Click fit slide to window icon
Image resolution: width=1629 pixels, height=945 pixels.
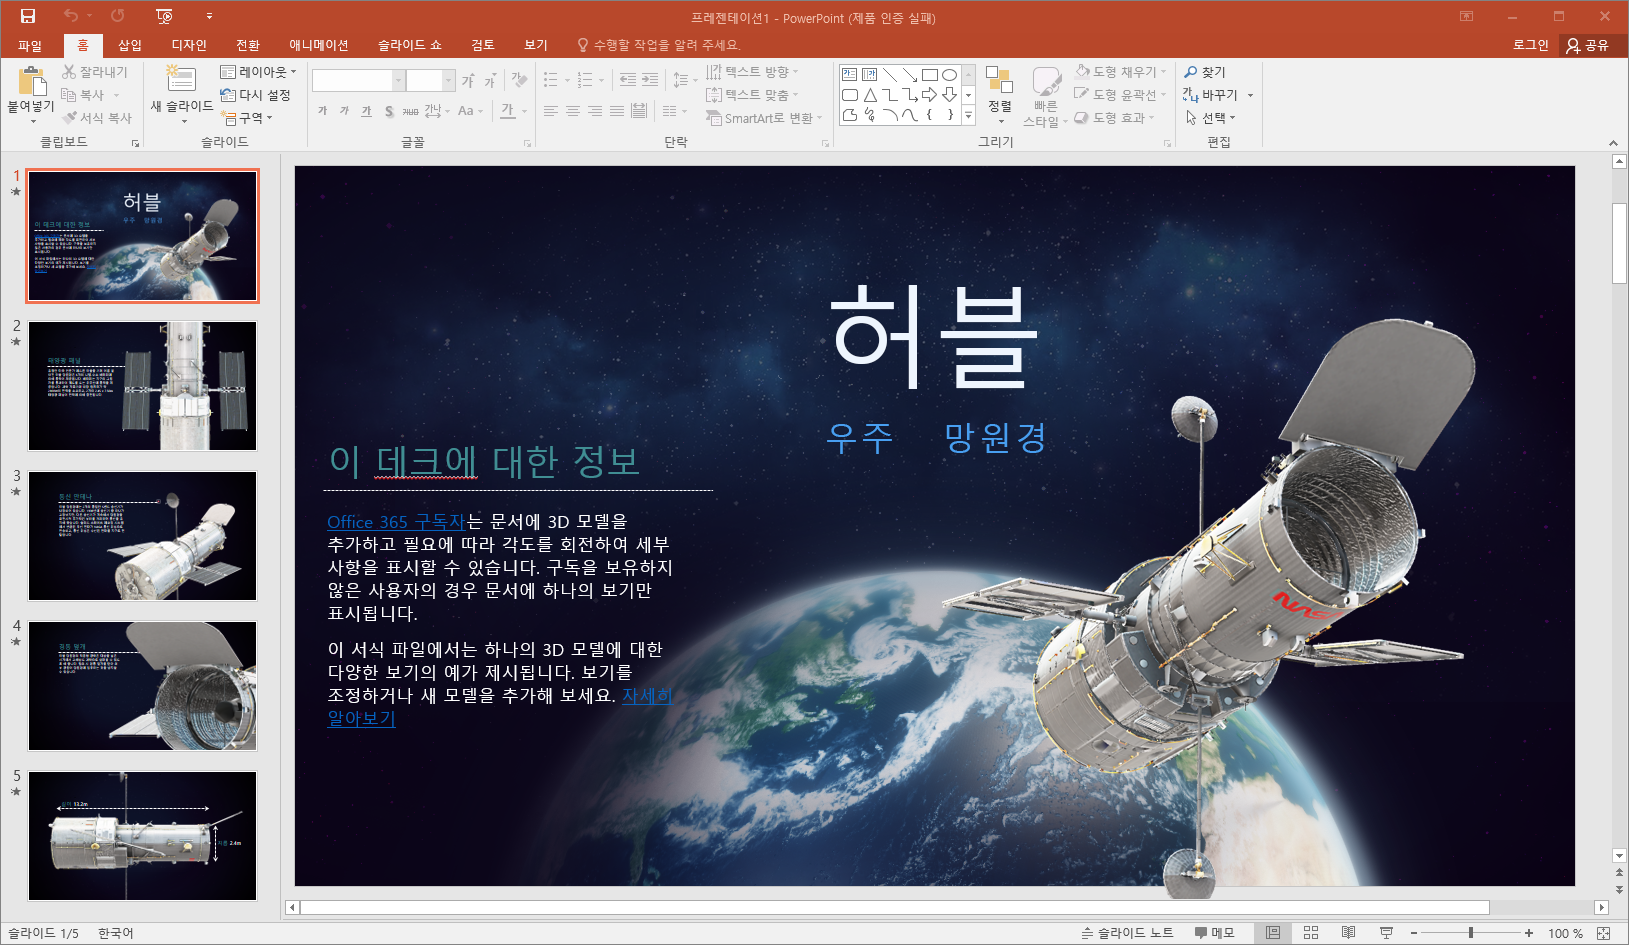click(x=1604, y=933)
